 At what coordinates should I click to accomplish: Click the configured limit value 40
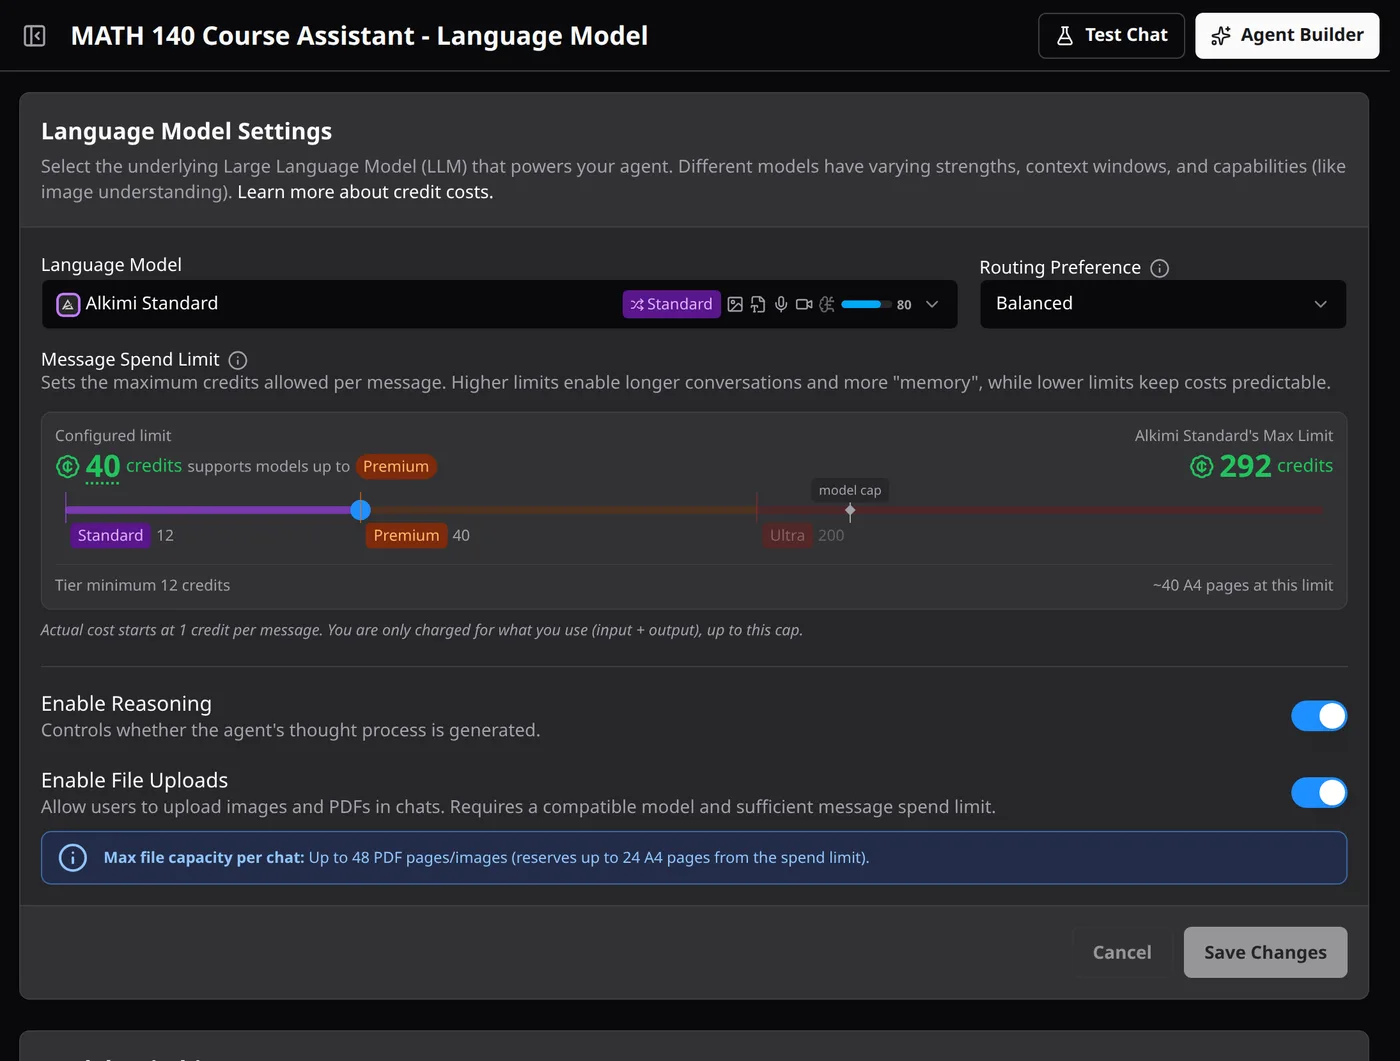(x=102, y=466)
